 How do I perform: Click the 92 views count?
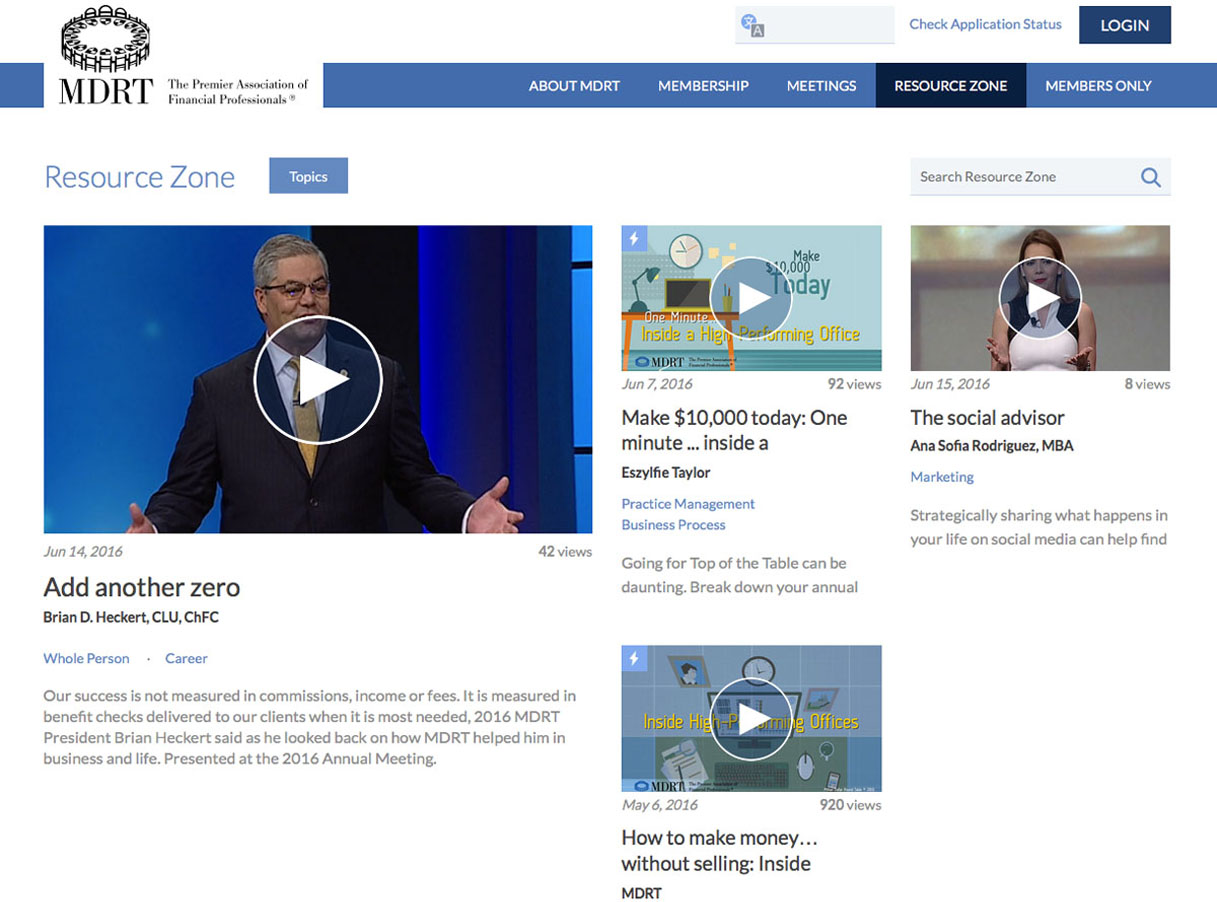[854, 384]
